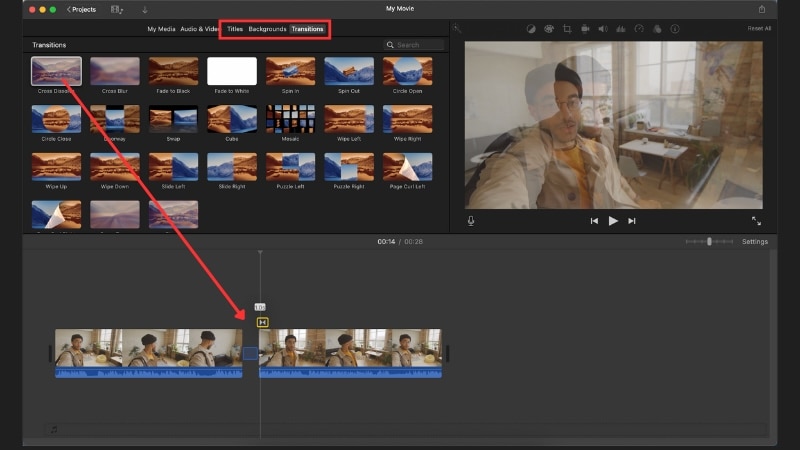Select the Transitions tab
Screen dimensions: 800x450
point(307,29)
